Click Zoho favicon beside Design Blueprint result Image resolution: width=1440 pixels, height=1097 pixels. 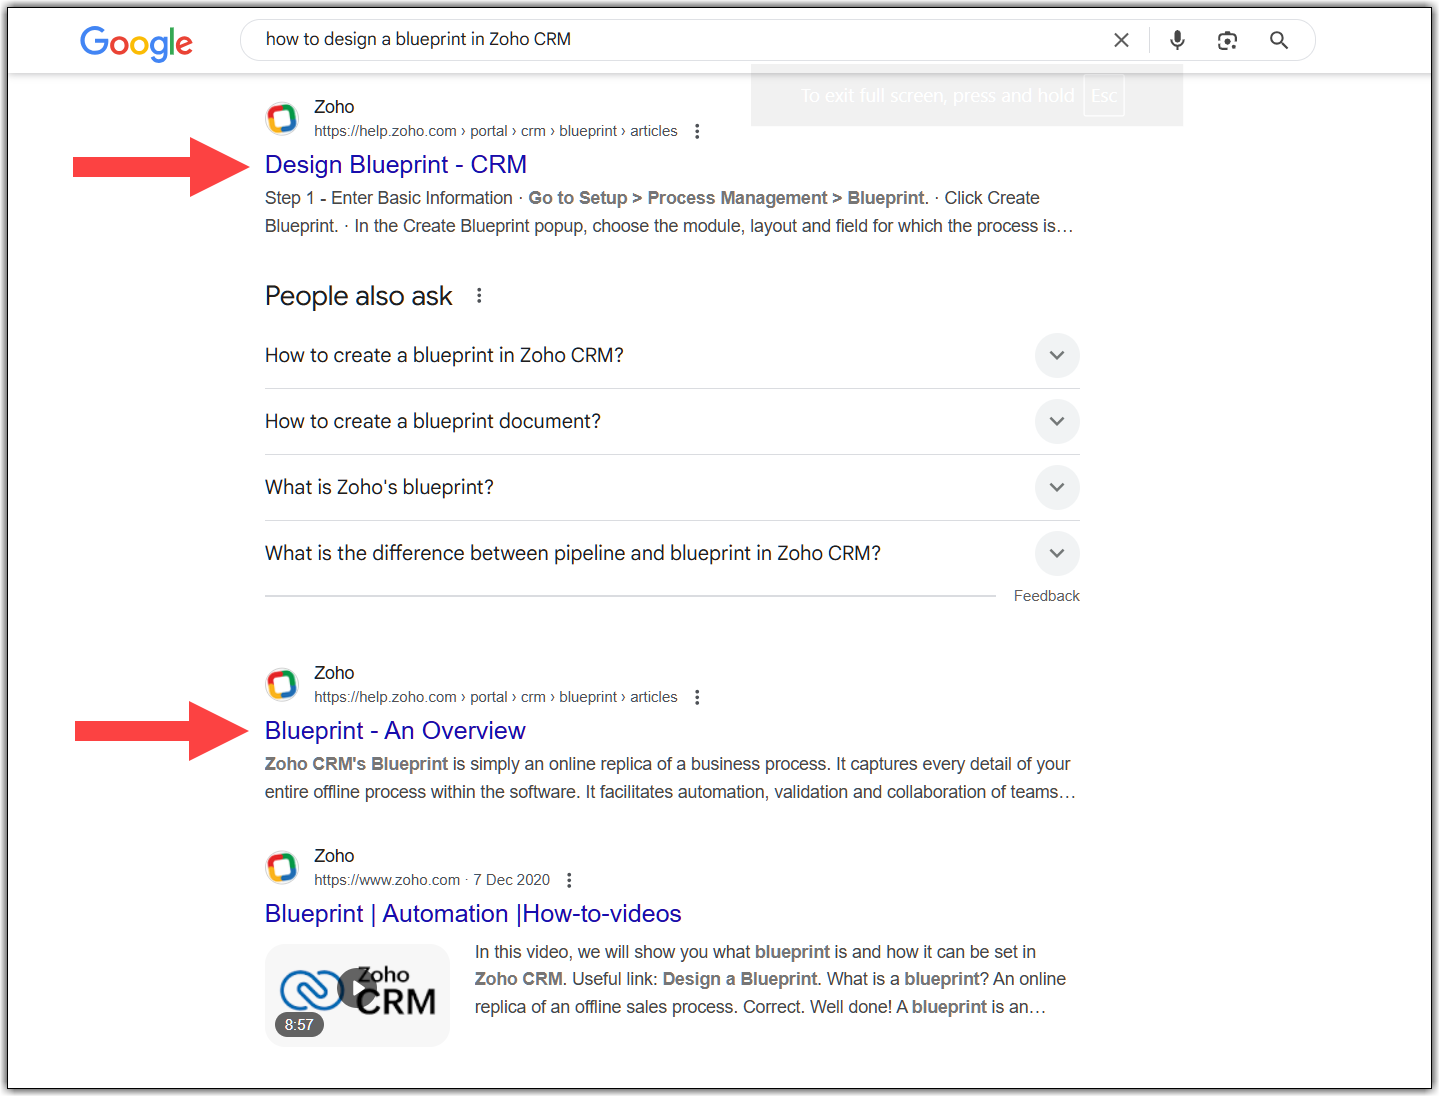[x=282, y=118]
